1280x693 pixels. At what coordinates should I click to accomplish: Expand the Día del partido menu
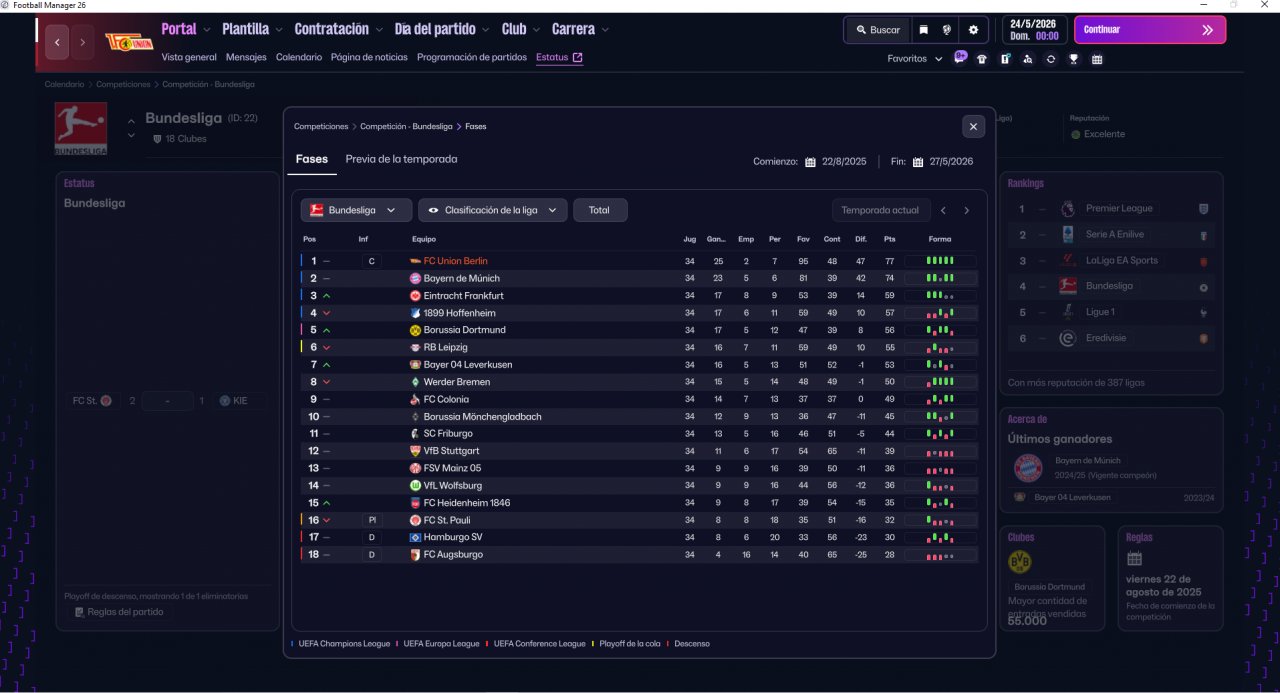(442, 29)
